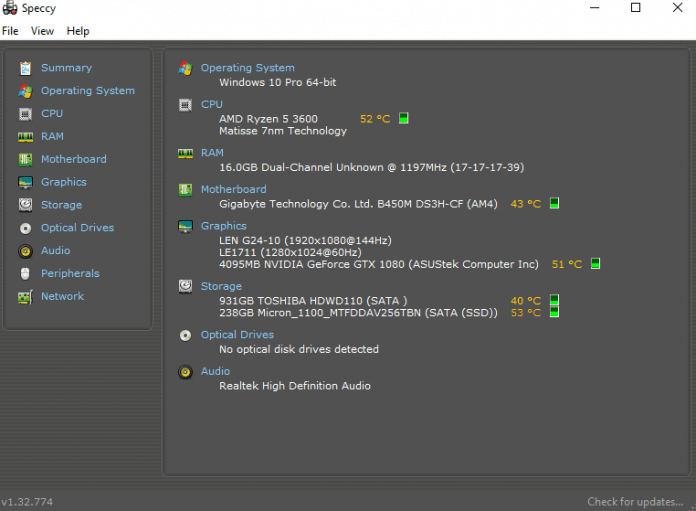This screenshot has width=696, height=511.
Task: Click the Motherboard icon in sidebar
Action: pos(25,159)
